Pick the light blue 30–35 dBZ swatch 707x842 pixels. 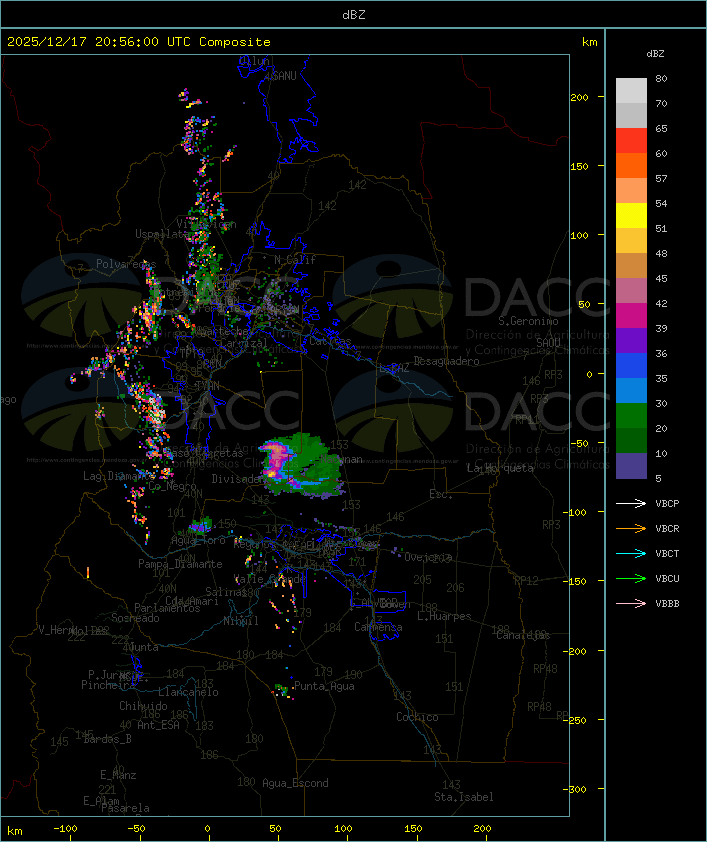(631, 390)
